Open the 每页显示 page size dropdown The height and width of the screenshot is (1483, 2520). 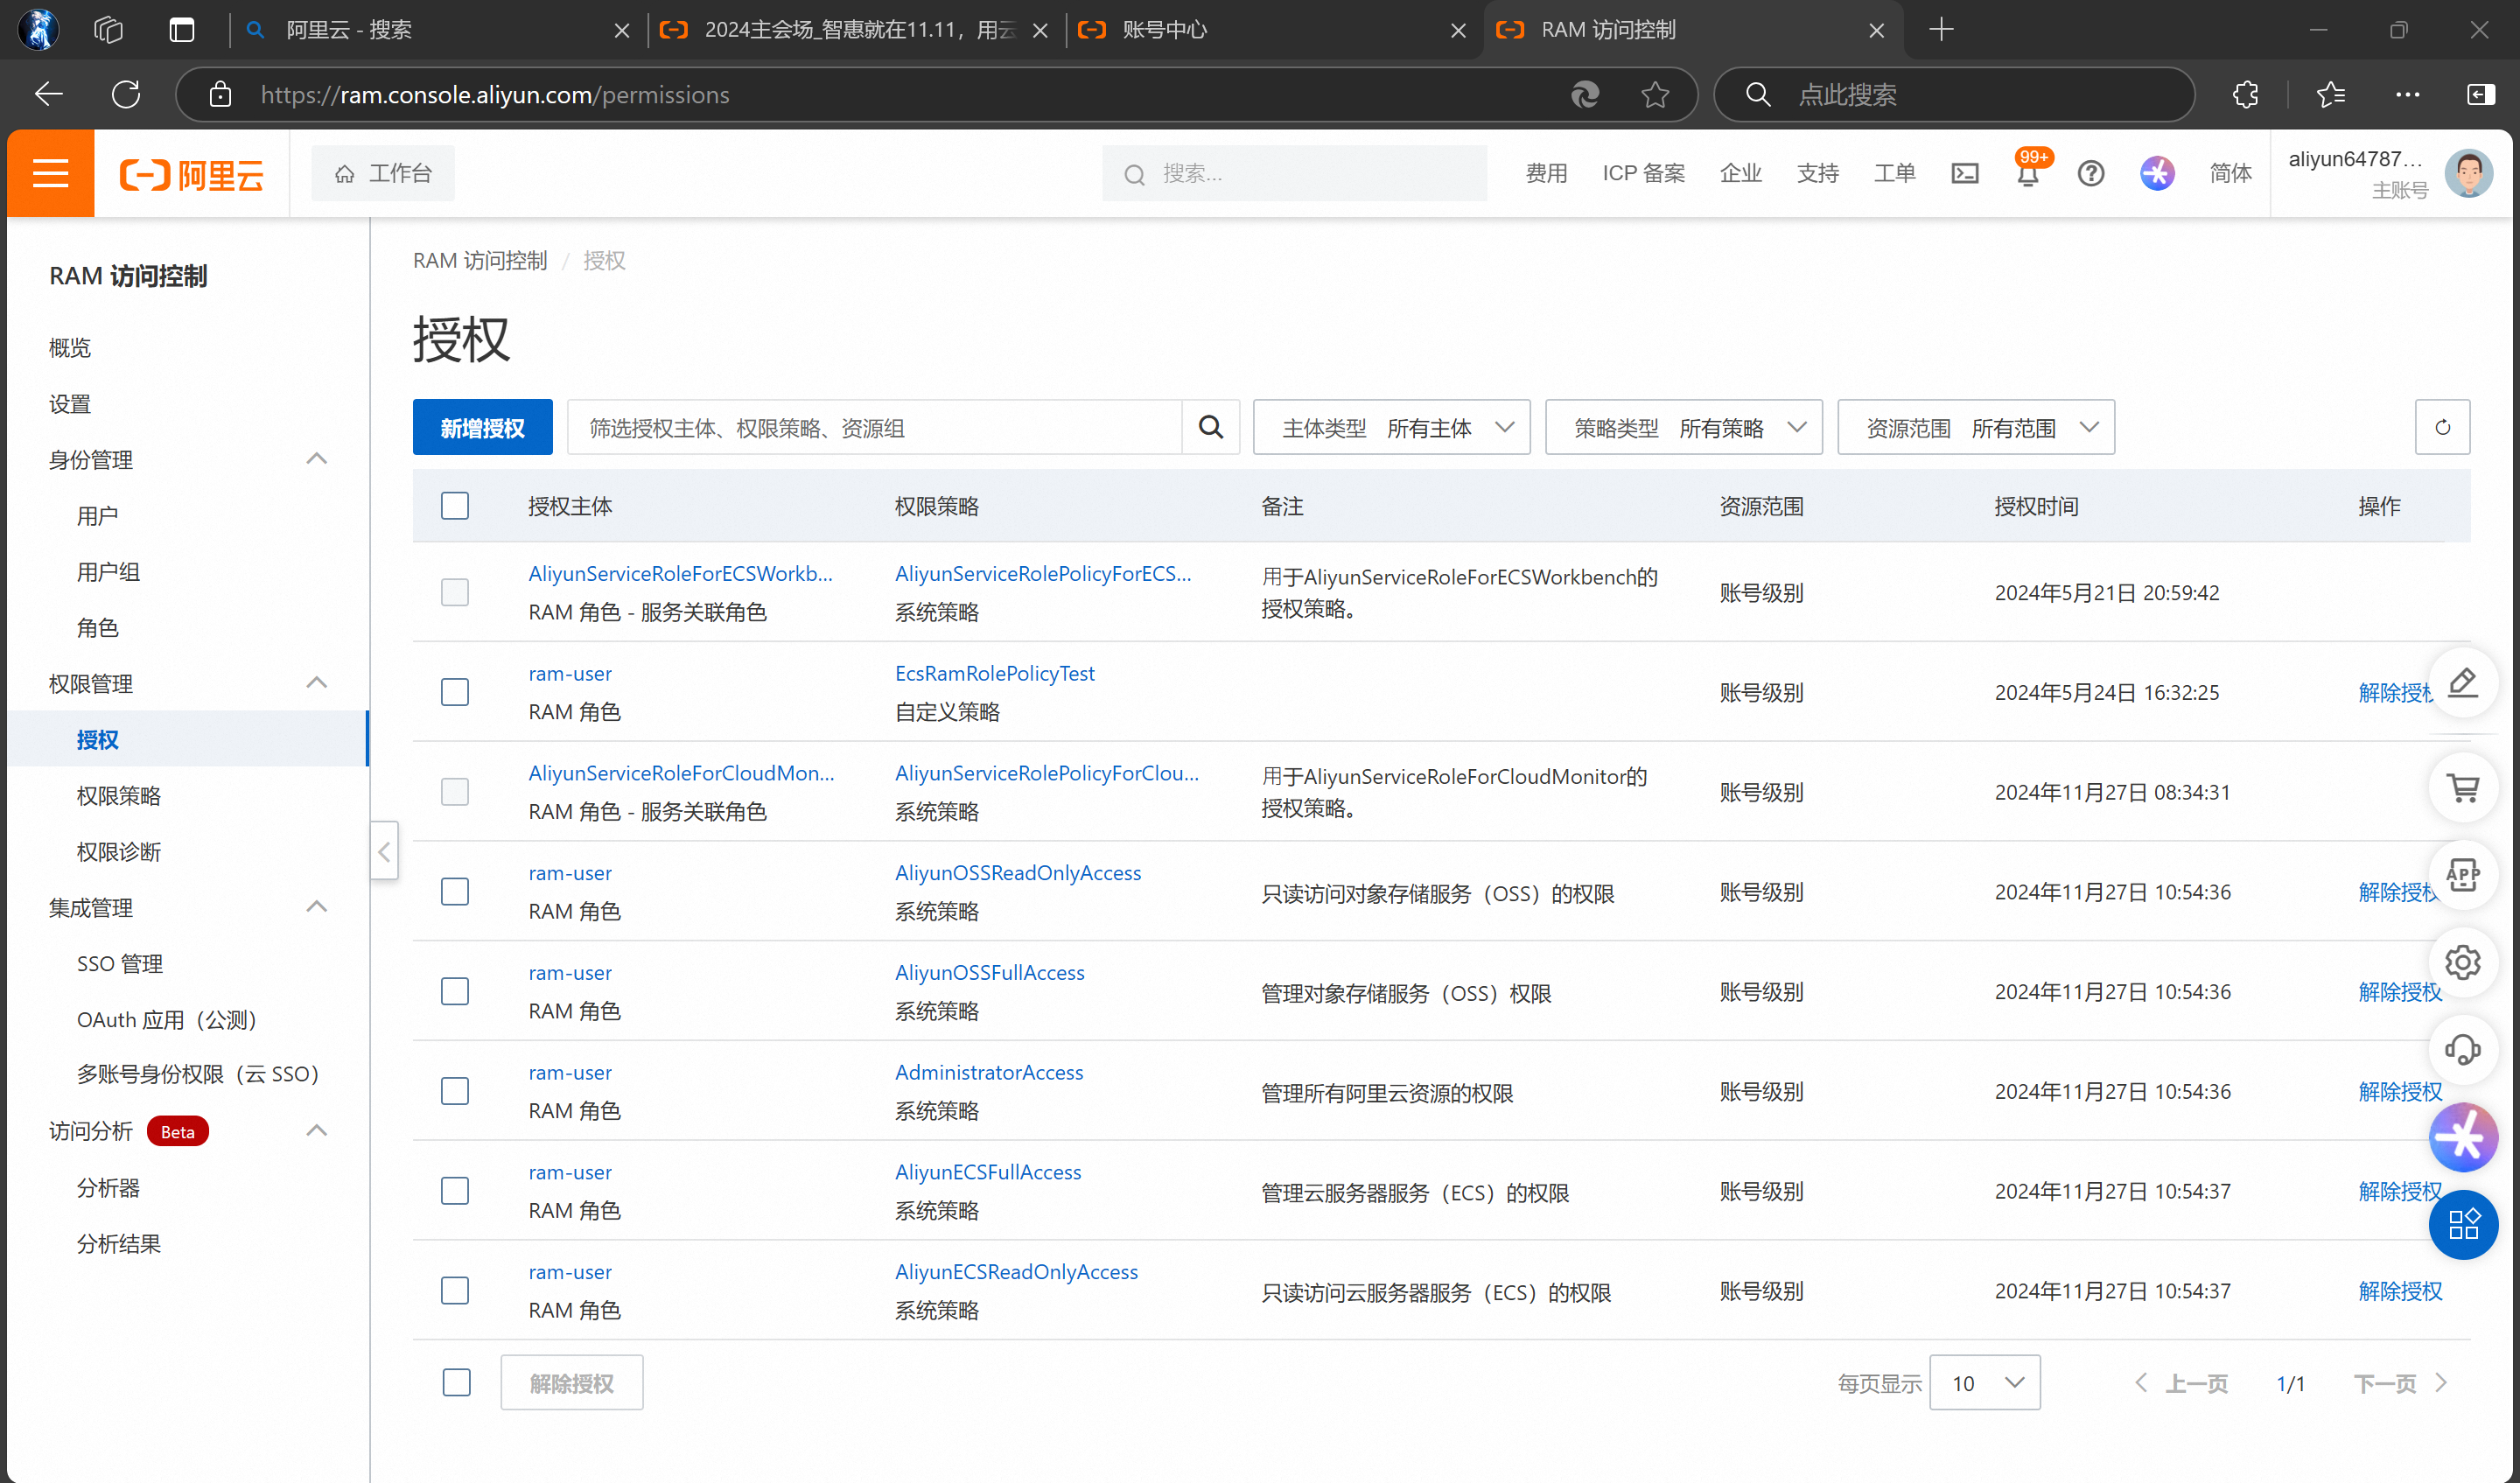pyautogui.click(x=1984, y=1382)
